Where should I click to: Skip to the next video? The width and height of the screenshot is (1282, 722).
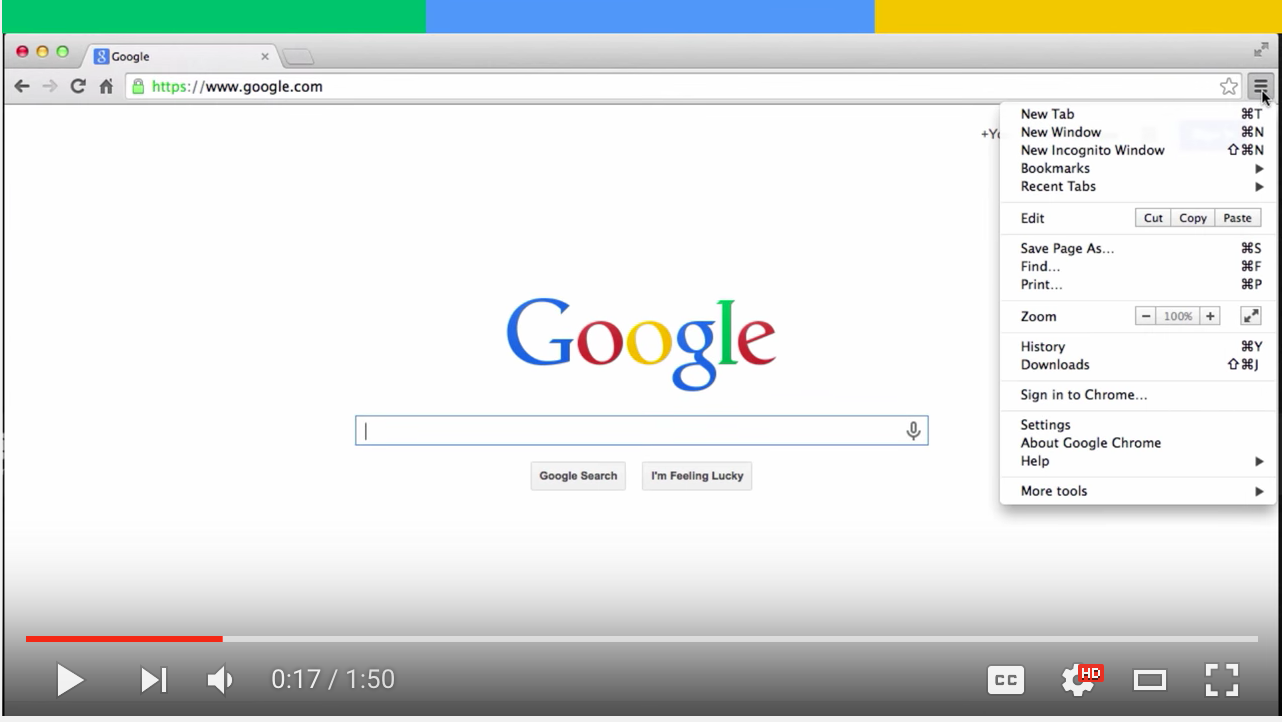coord(153,680)
